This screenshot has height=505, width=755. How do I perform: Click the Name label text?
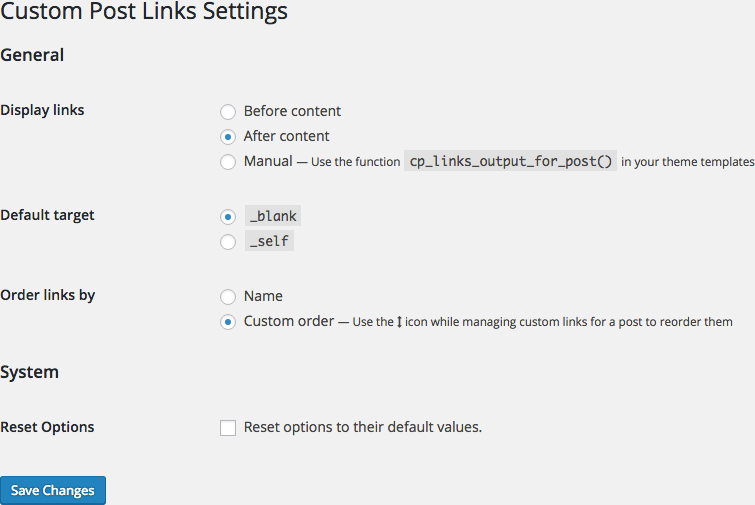click(263, 296)
